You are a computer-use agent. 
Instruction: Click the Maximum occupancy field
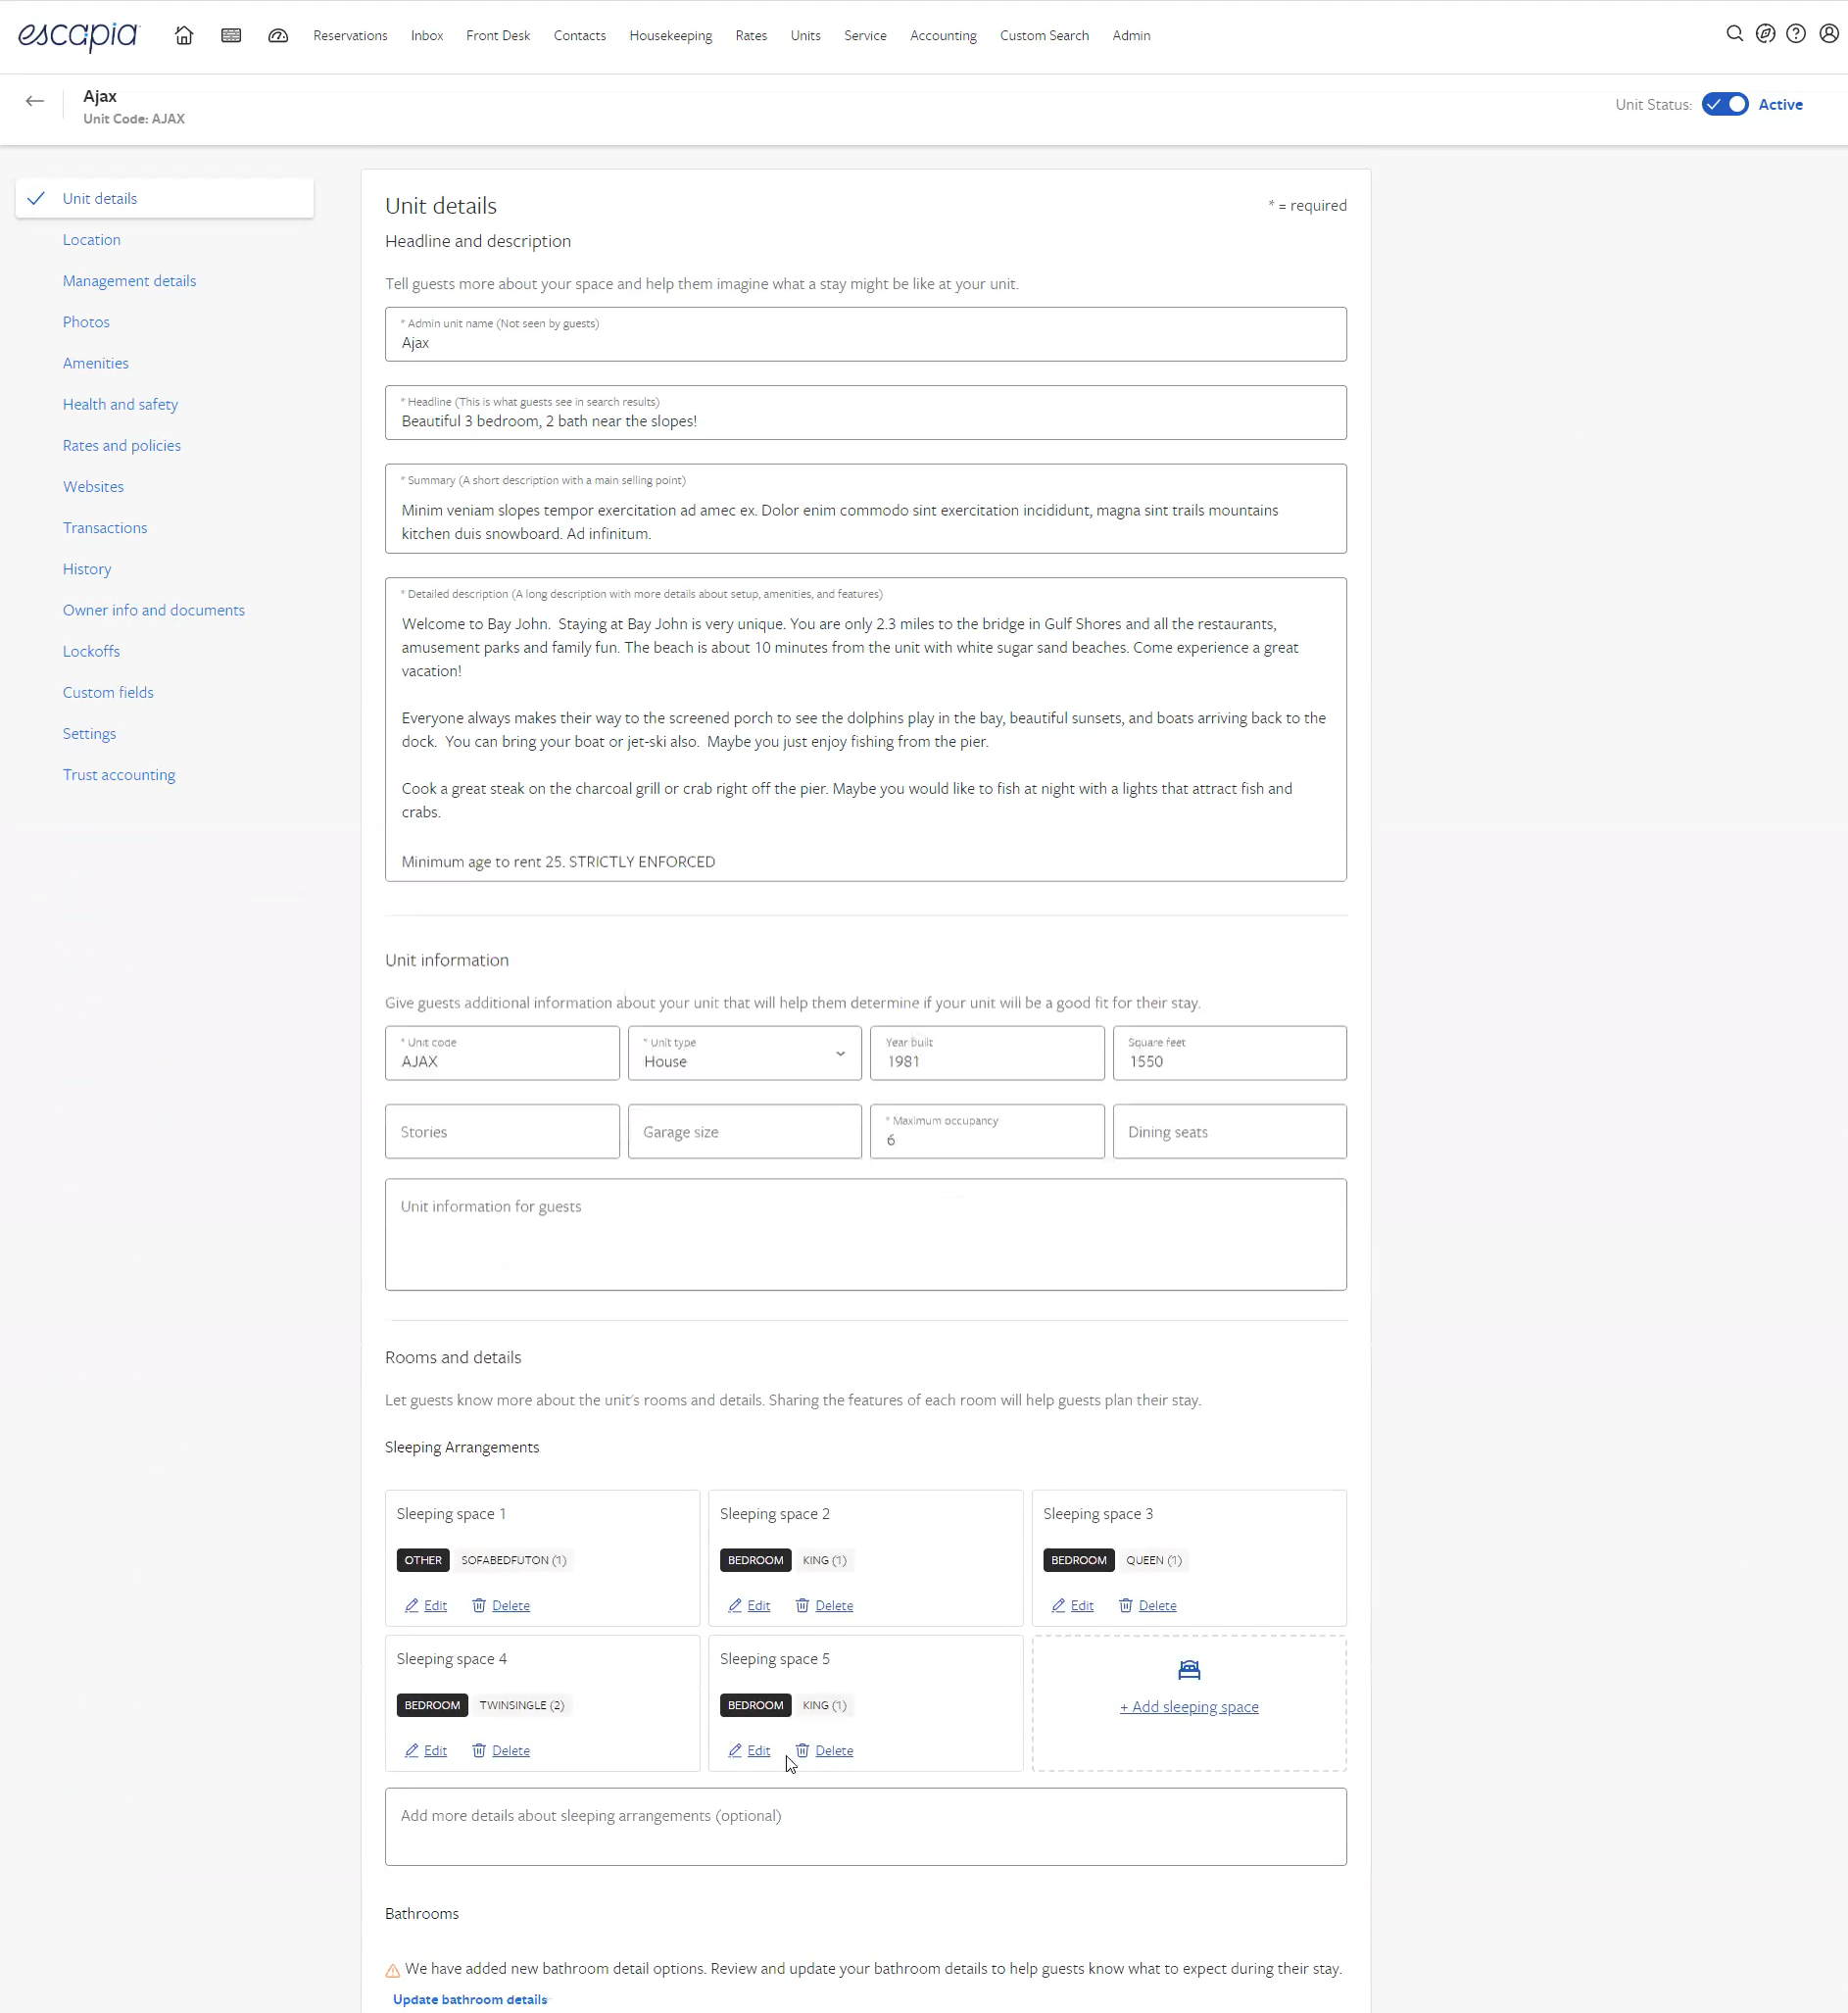pyautogui.click(x=987, y=1131)
